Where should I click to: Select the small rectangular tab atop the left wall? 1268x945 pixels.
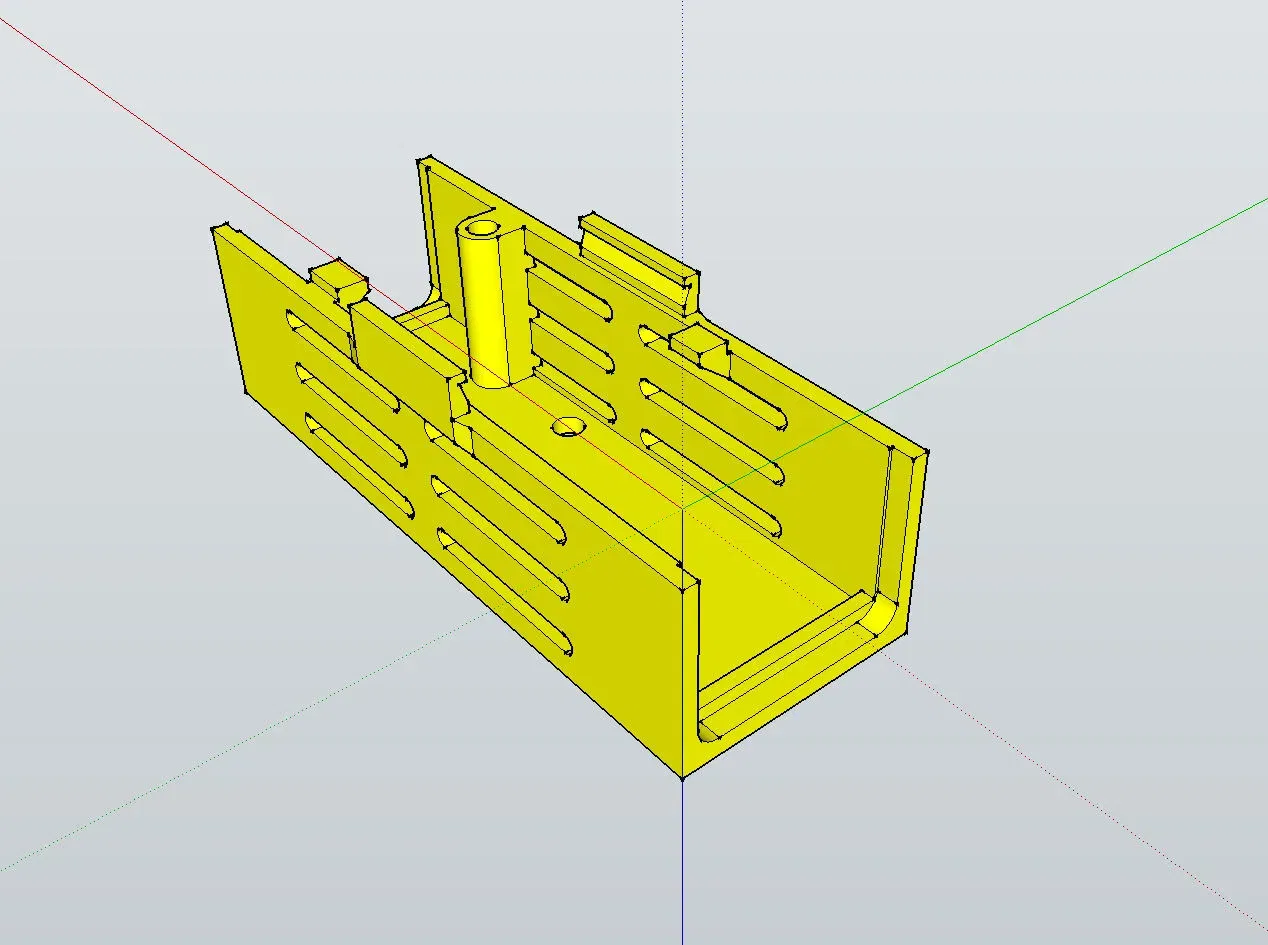[x=338, y=281]
